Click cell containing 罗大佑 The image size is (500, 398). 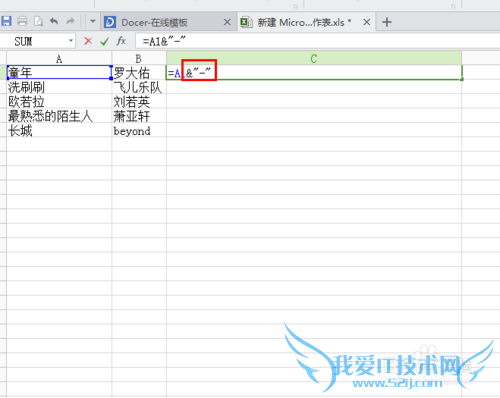tap(139, 73)
